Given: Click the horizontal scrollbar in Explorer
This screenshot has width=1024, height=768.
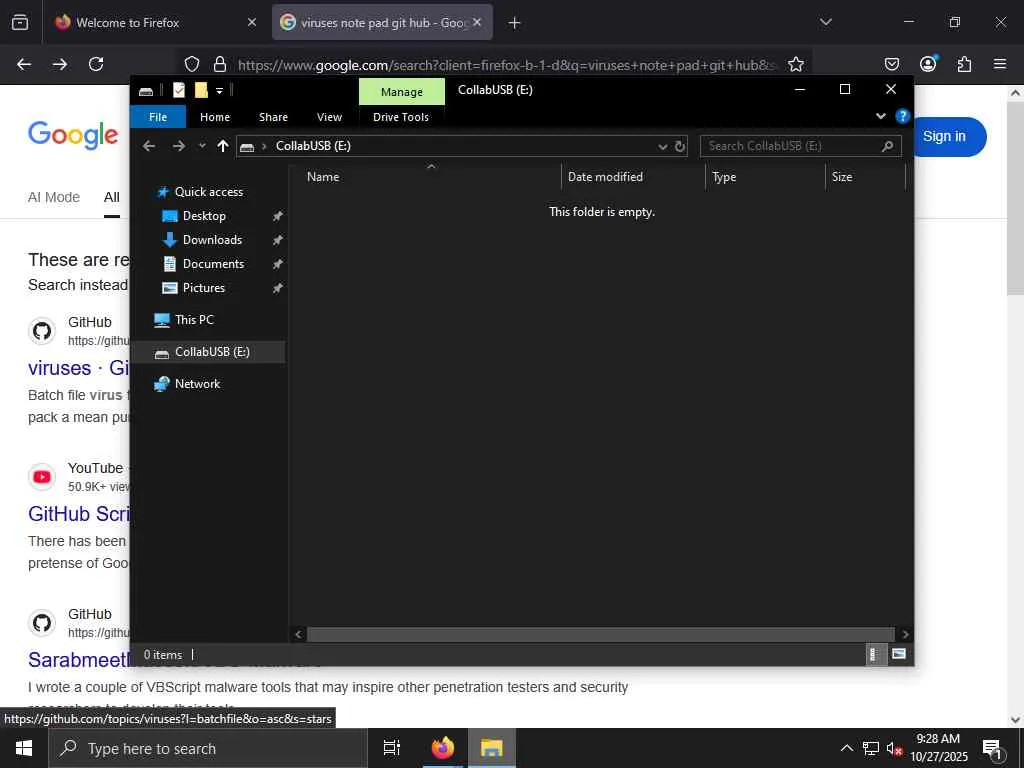Looking at the screenshot, I should [600, 634].
